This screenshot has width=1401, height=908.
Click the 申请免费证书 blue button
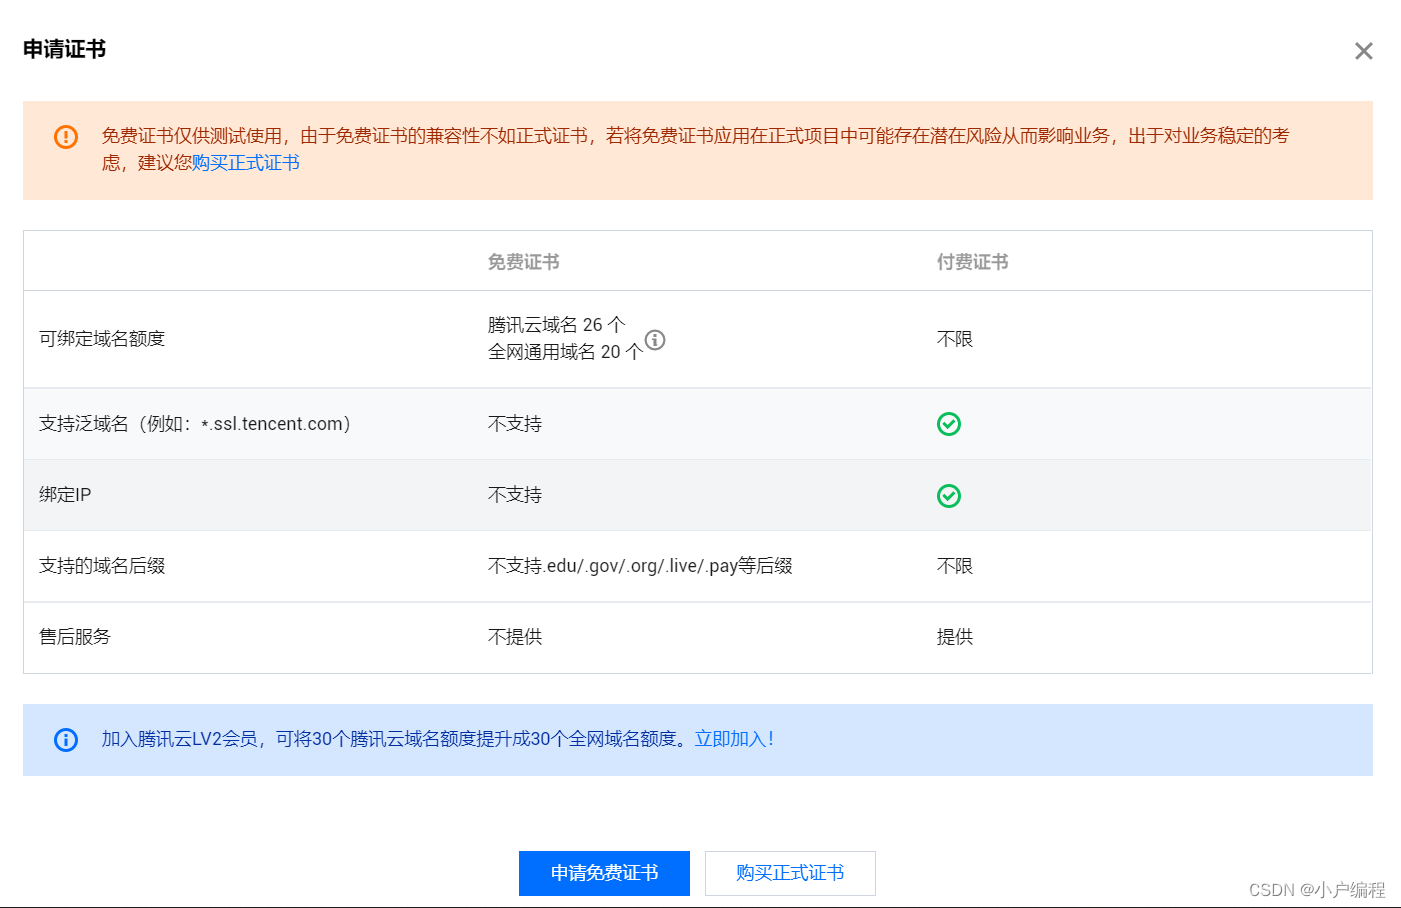click(604, 872)
